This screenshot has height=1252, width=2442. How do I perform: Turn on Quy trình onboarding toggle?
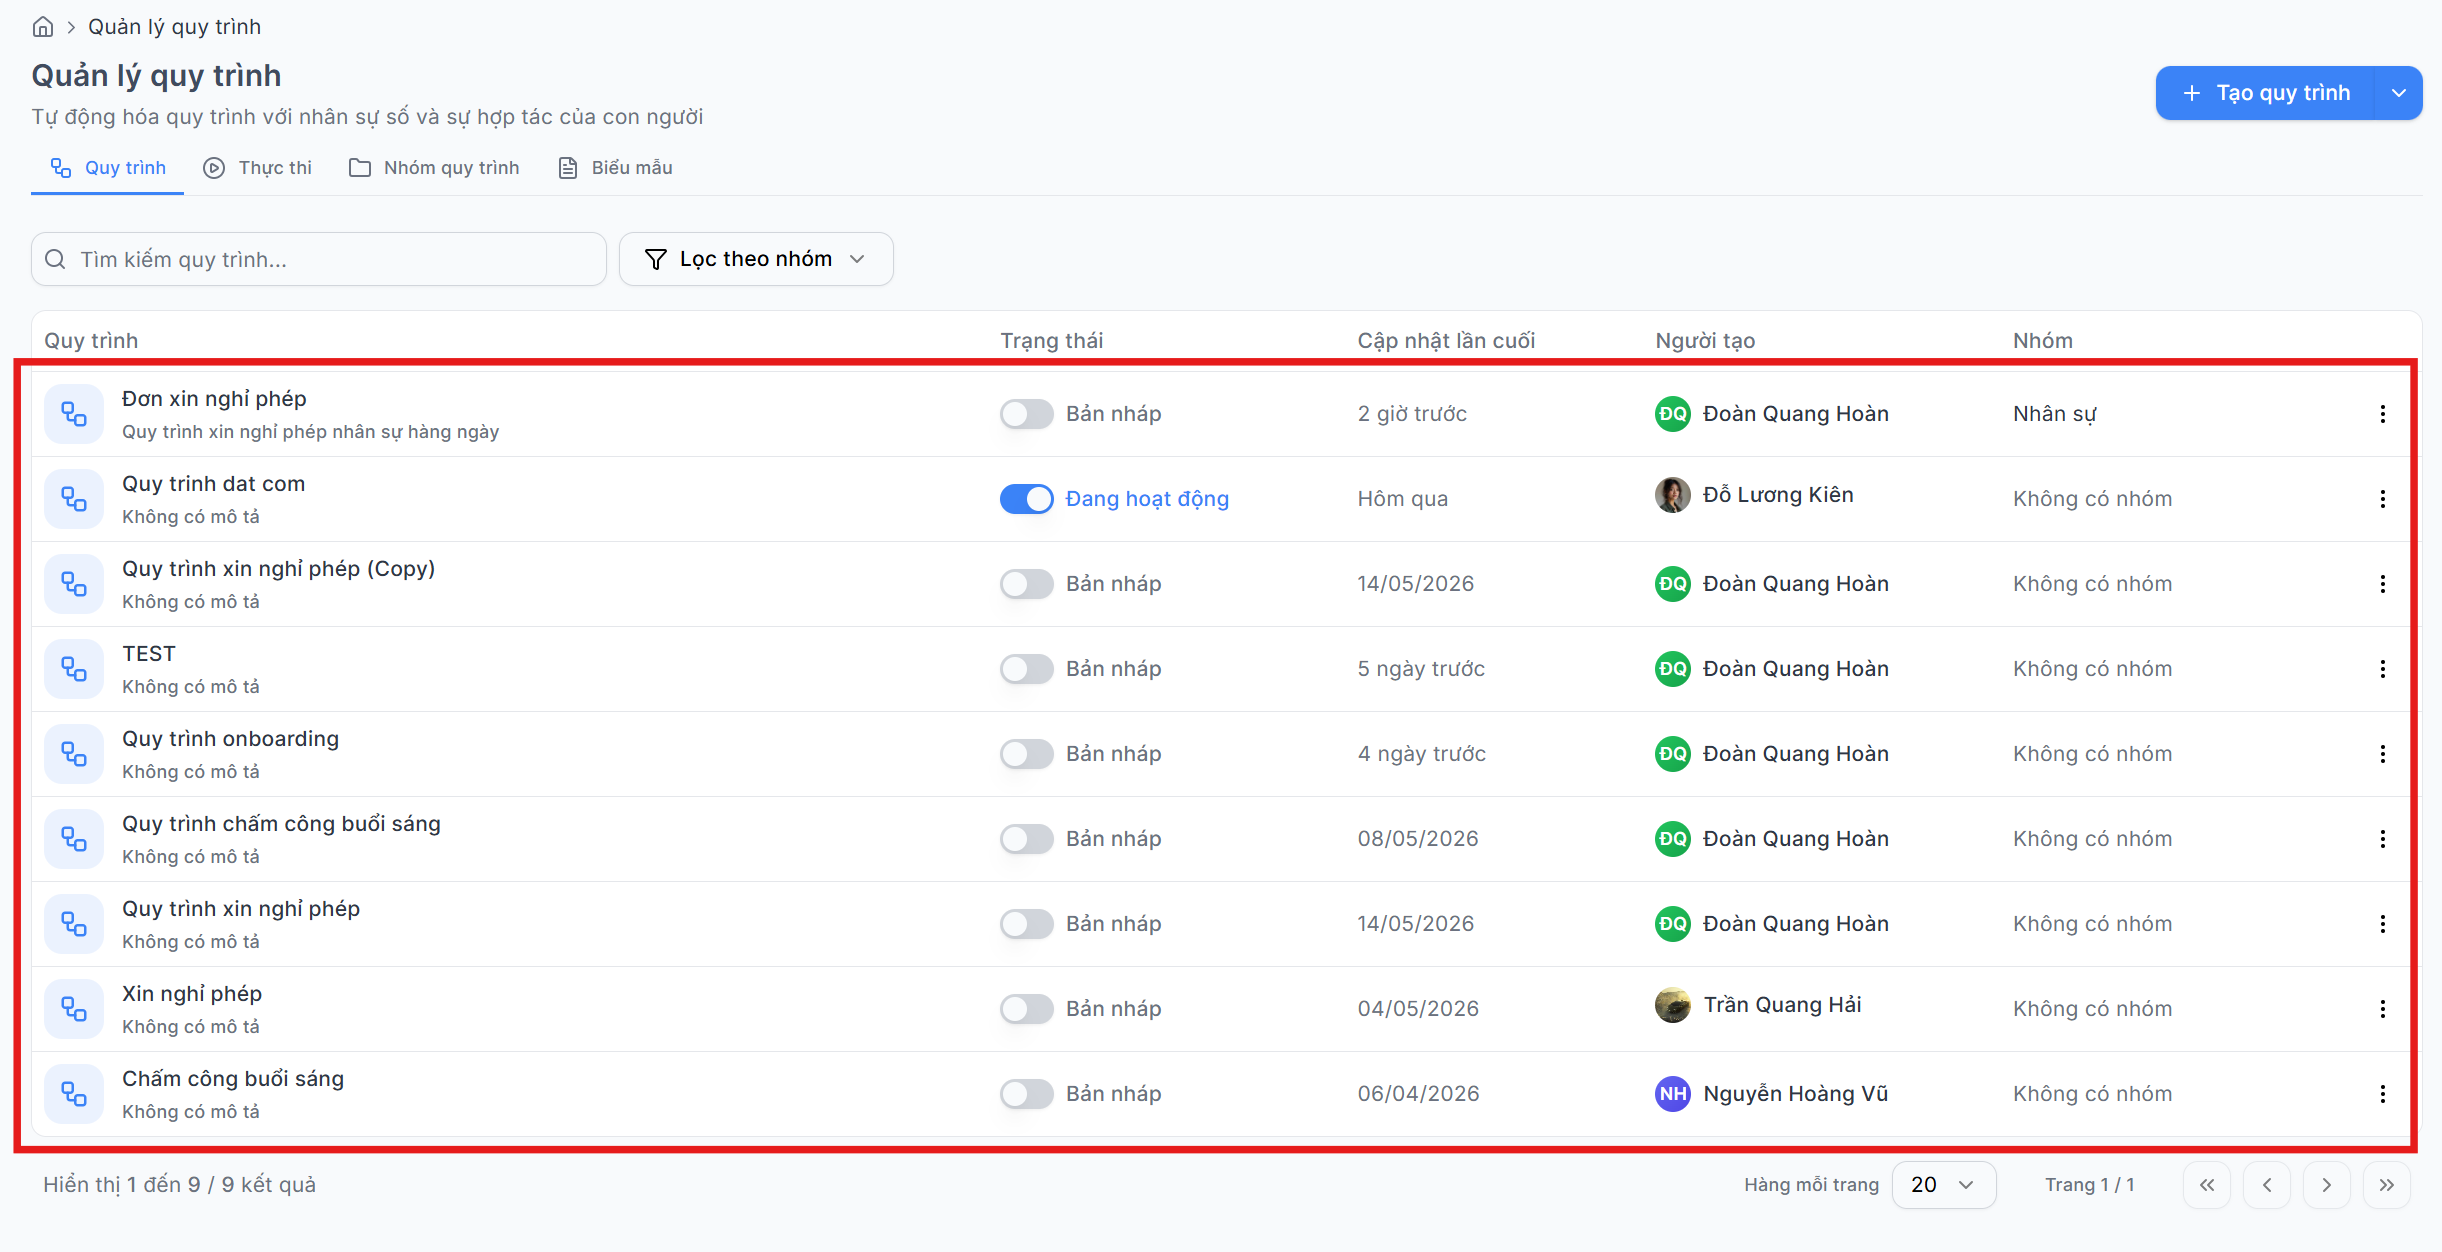(1027, 754)
